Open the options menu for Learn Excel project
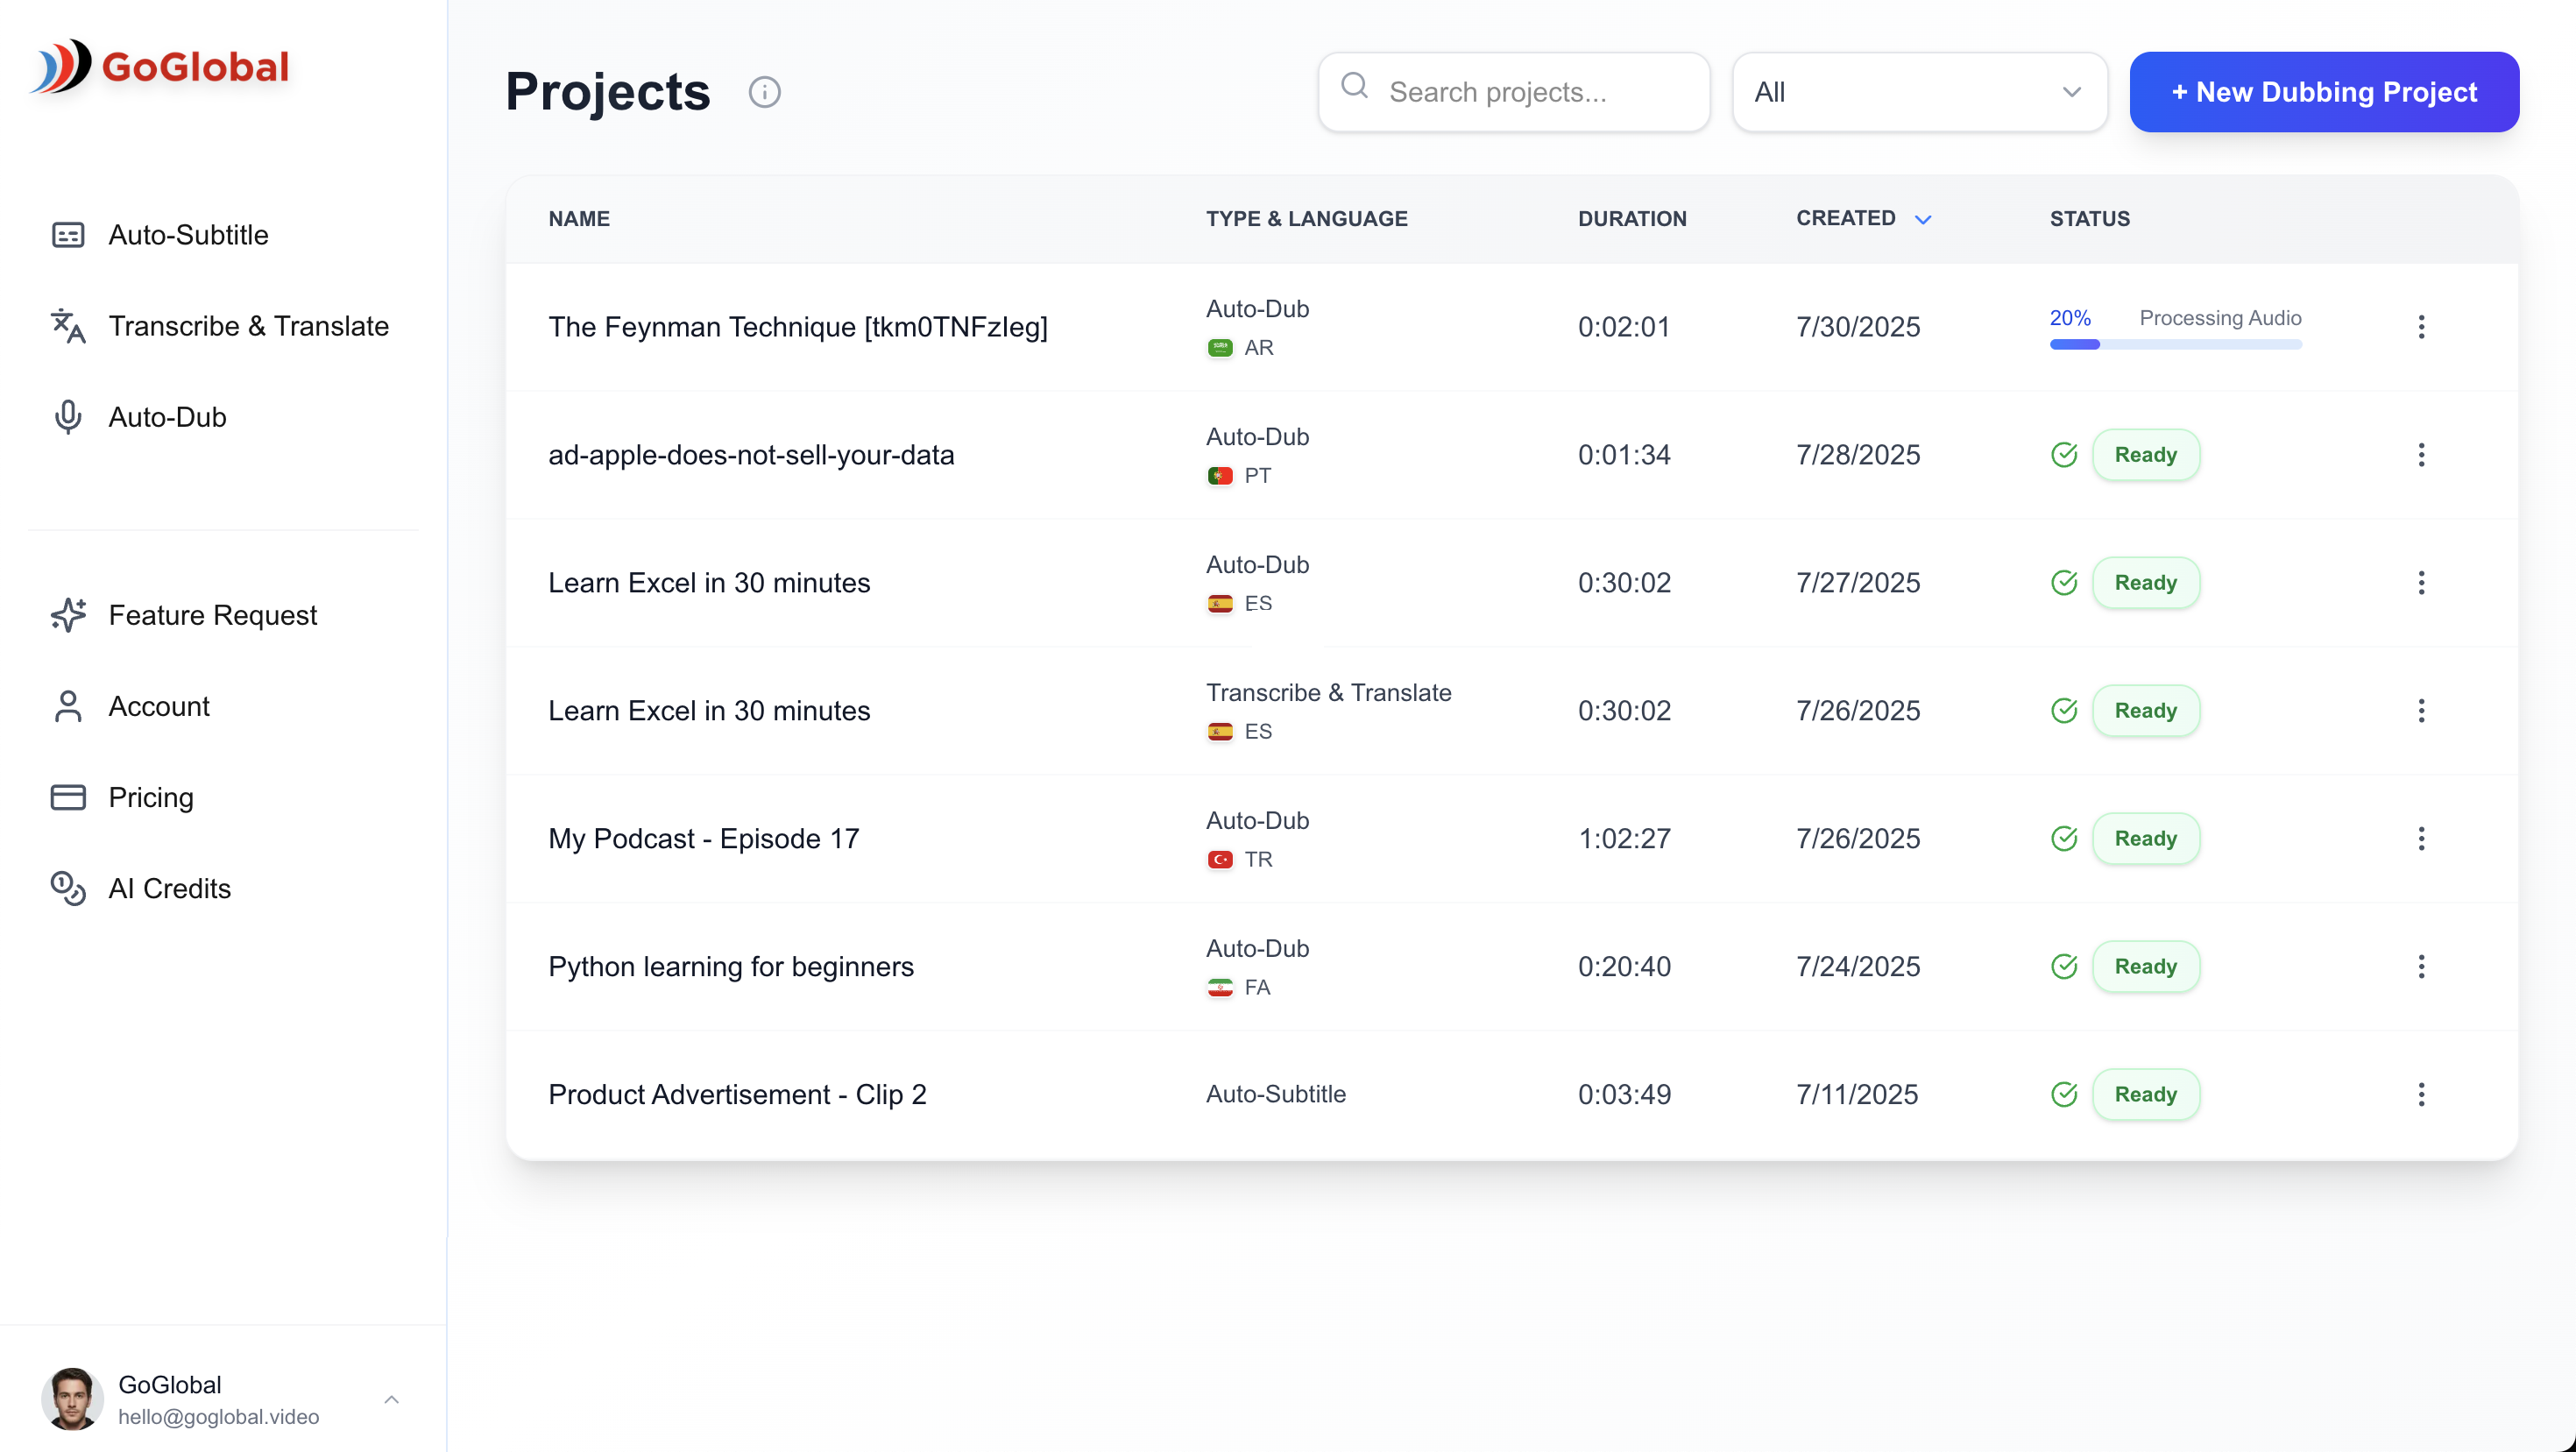 pos(2421,582)
